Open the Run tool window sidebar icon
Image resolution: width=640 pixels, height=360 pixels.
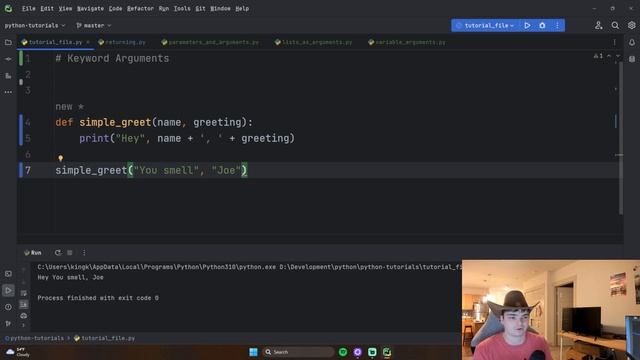tap(8, 291)
